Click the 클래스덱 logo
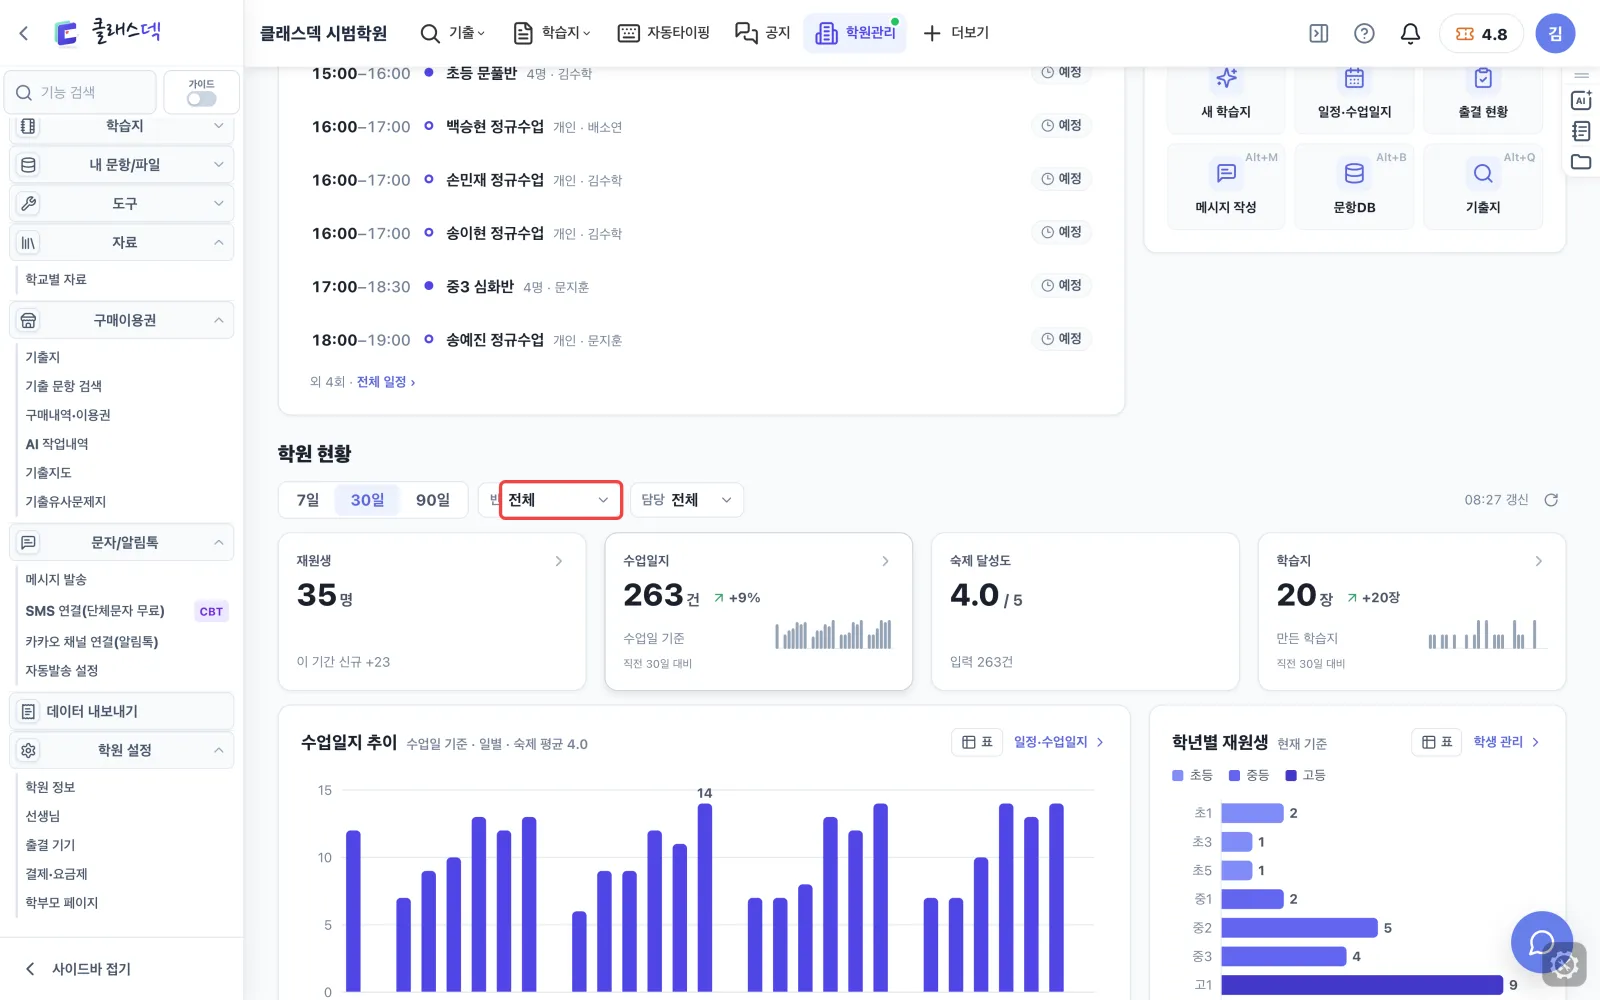 point(107,33)
